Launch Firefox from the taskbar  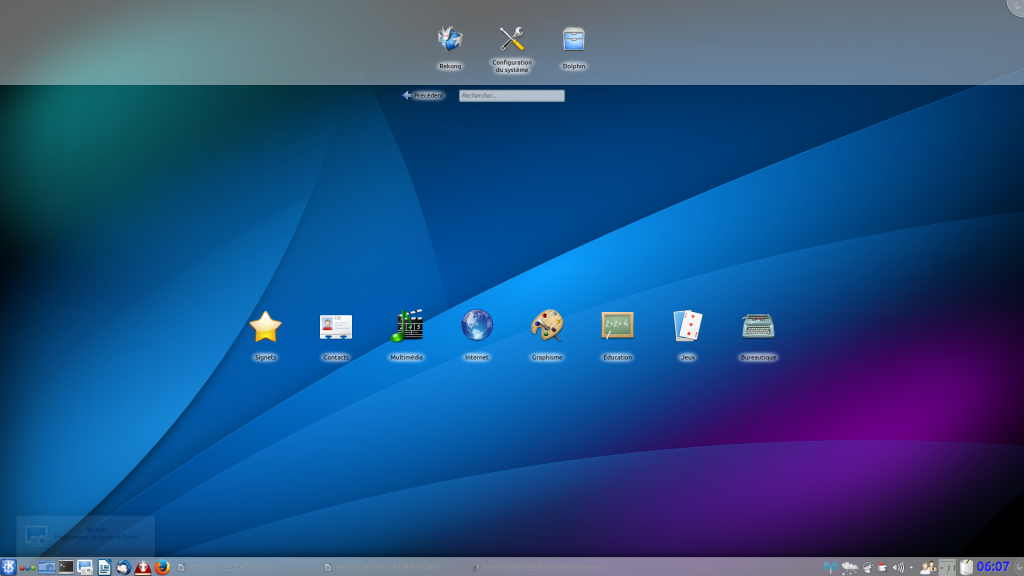click(162, 567)
